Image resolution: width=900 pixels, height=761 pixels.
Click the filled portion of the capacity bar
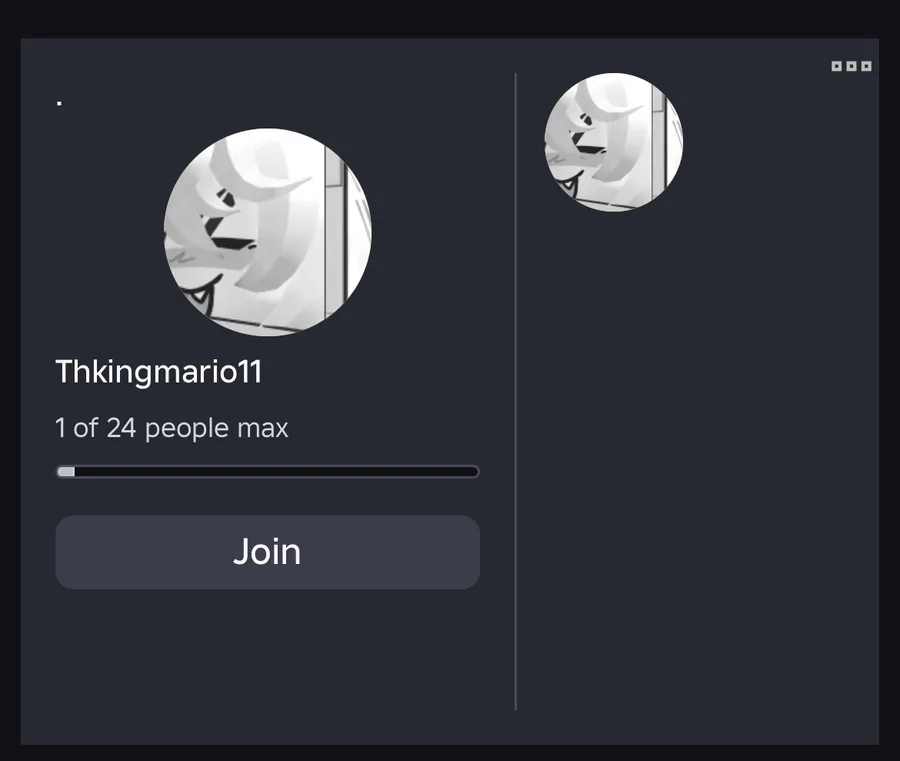click(66, 472)
